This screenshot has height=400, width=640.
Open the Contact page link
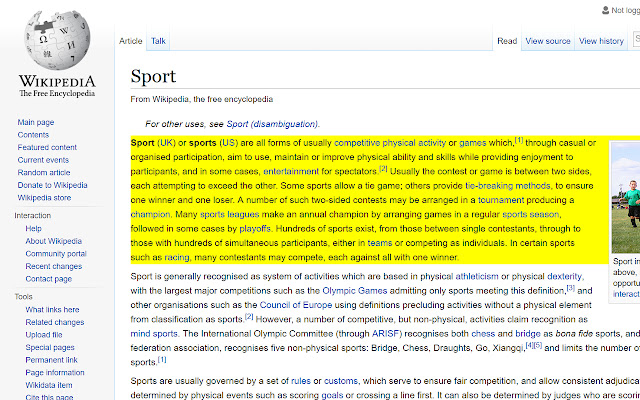coord(49,279)
